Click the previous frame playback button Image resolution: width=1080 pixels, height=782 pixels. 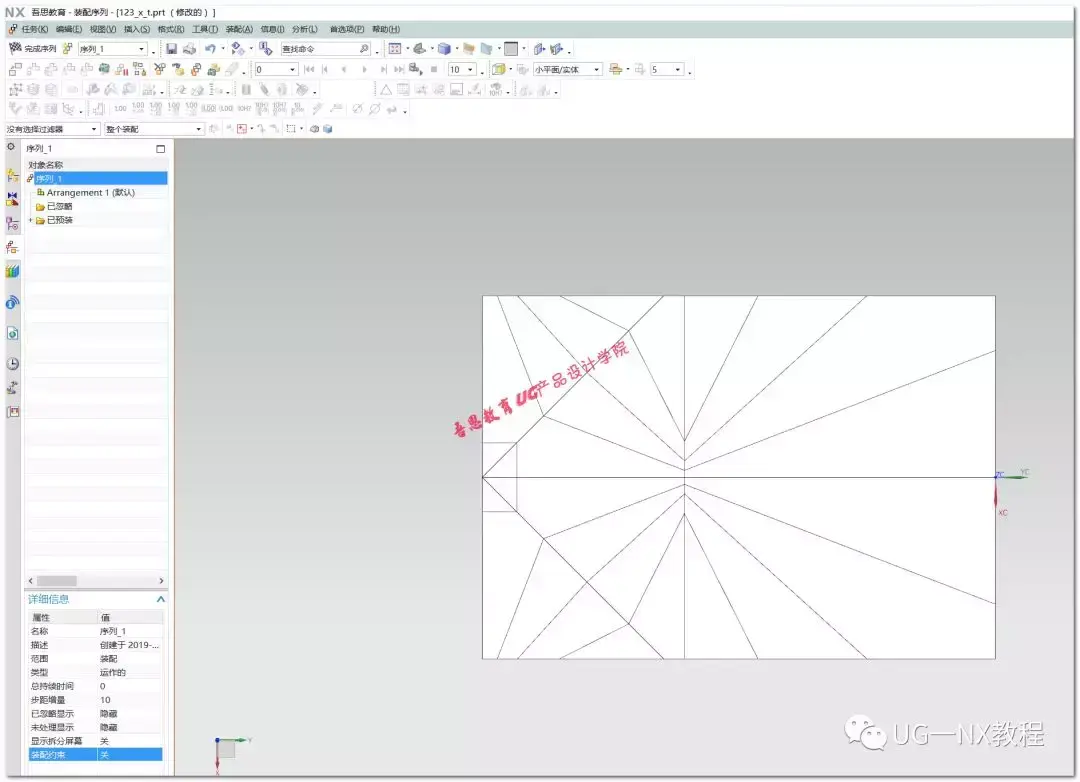coord(344,69)
